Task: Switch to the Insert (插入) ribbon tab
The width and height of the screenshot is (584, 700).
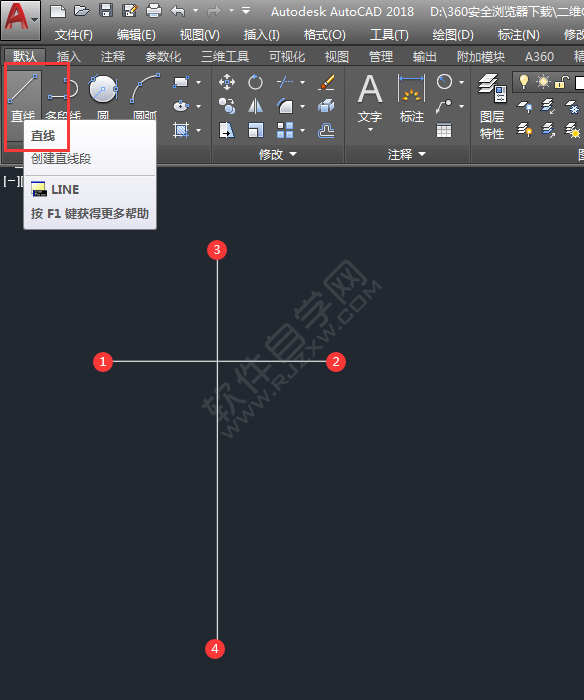Action: (x=68, y=57)
